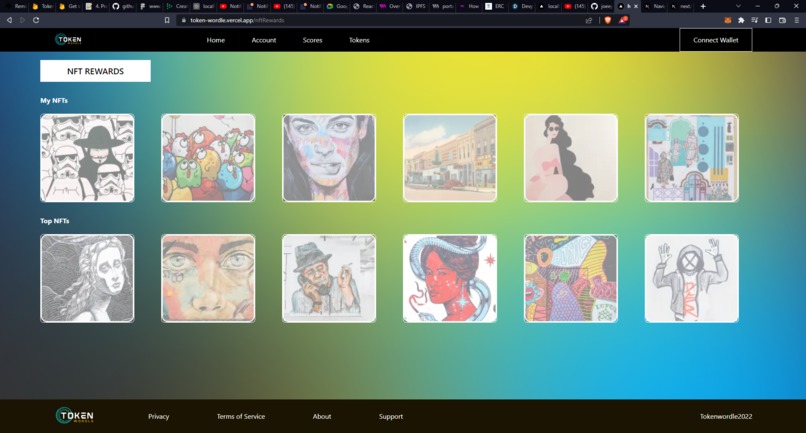Select the vintage street buildings NFT
This screenshot has height=433, width=806.
(450, 158)
